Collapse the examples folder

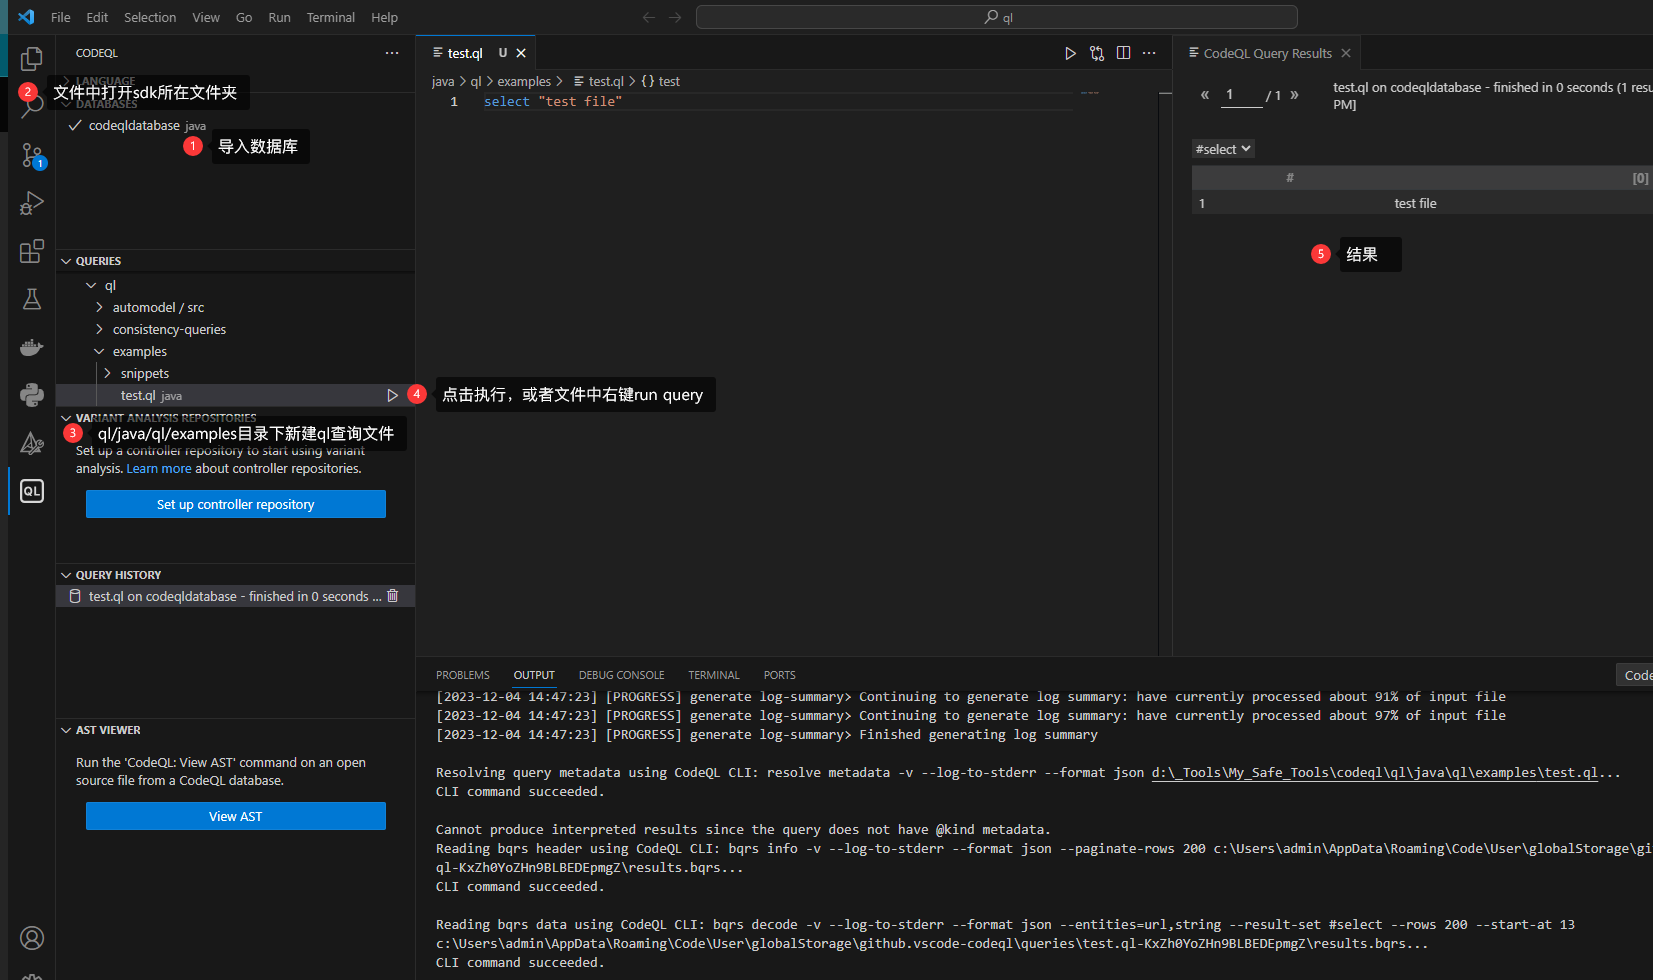(99, 352)
